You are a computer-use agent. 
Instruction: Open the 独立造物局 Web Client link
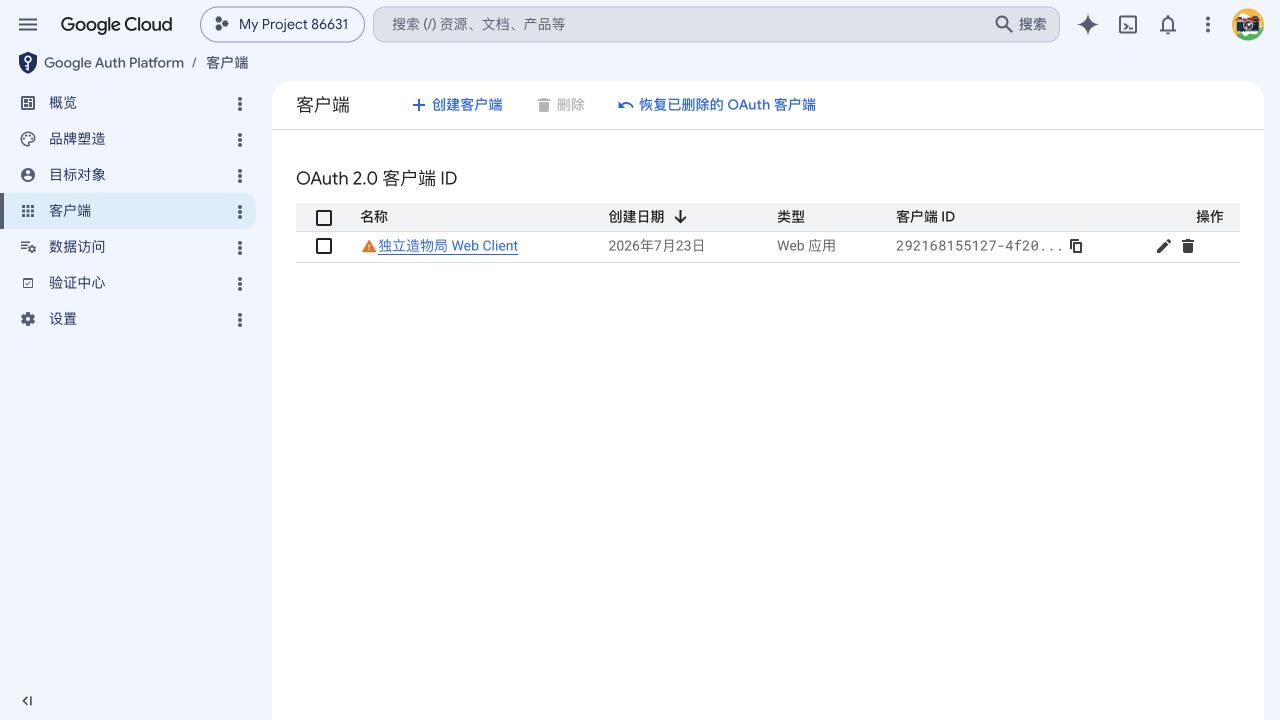coord(448,246)
